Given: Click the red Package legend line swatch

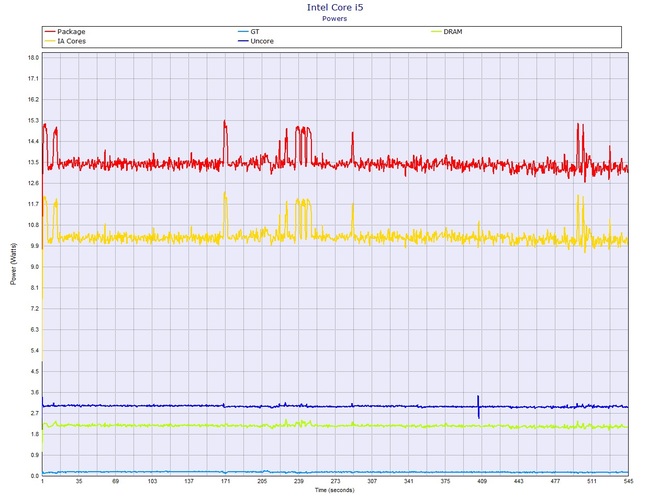Looking at the screenshot, I should pyautogui.click(x=50, y=32).
